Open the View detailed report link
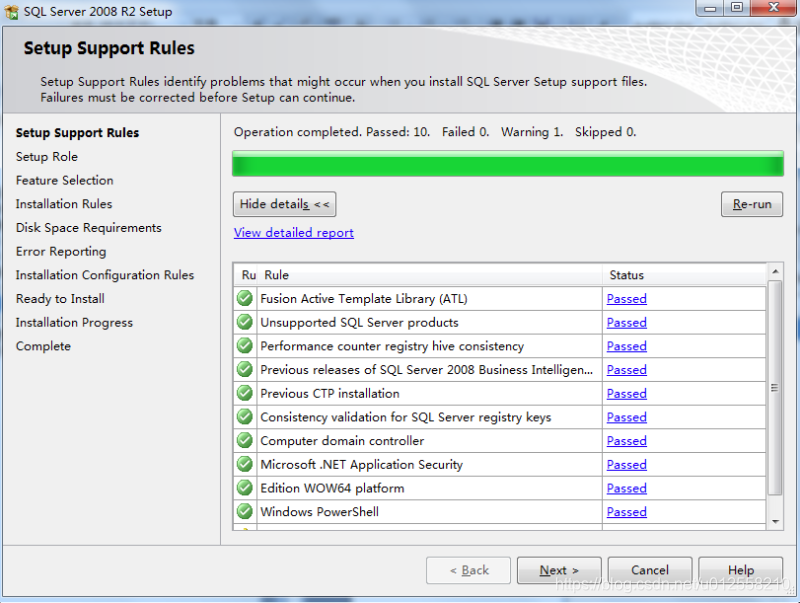 293,233
